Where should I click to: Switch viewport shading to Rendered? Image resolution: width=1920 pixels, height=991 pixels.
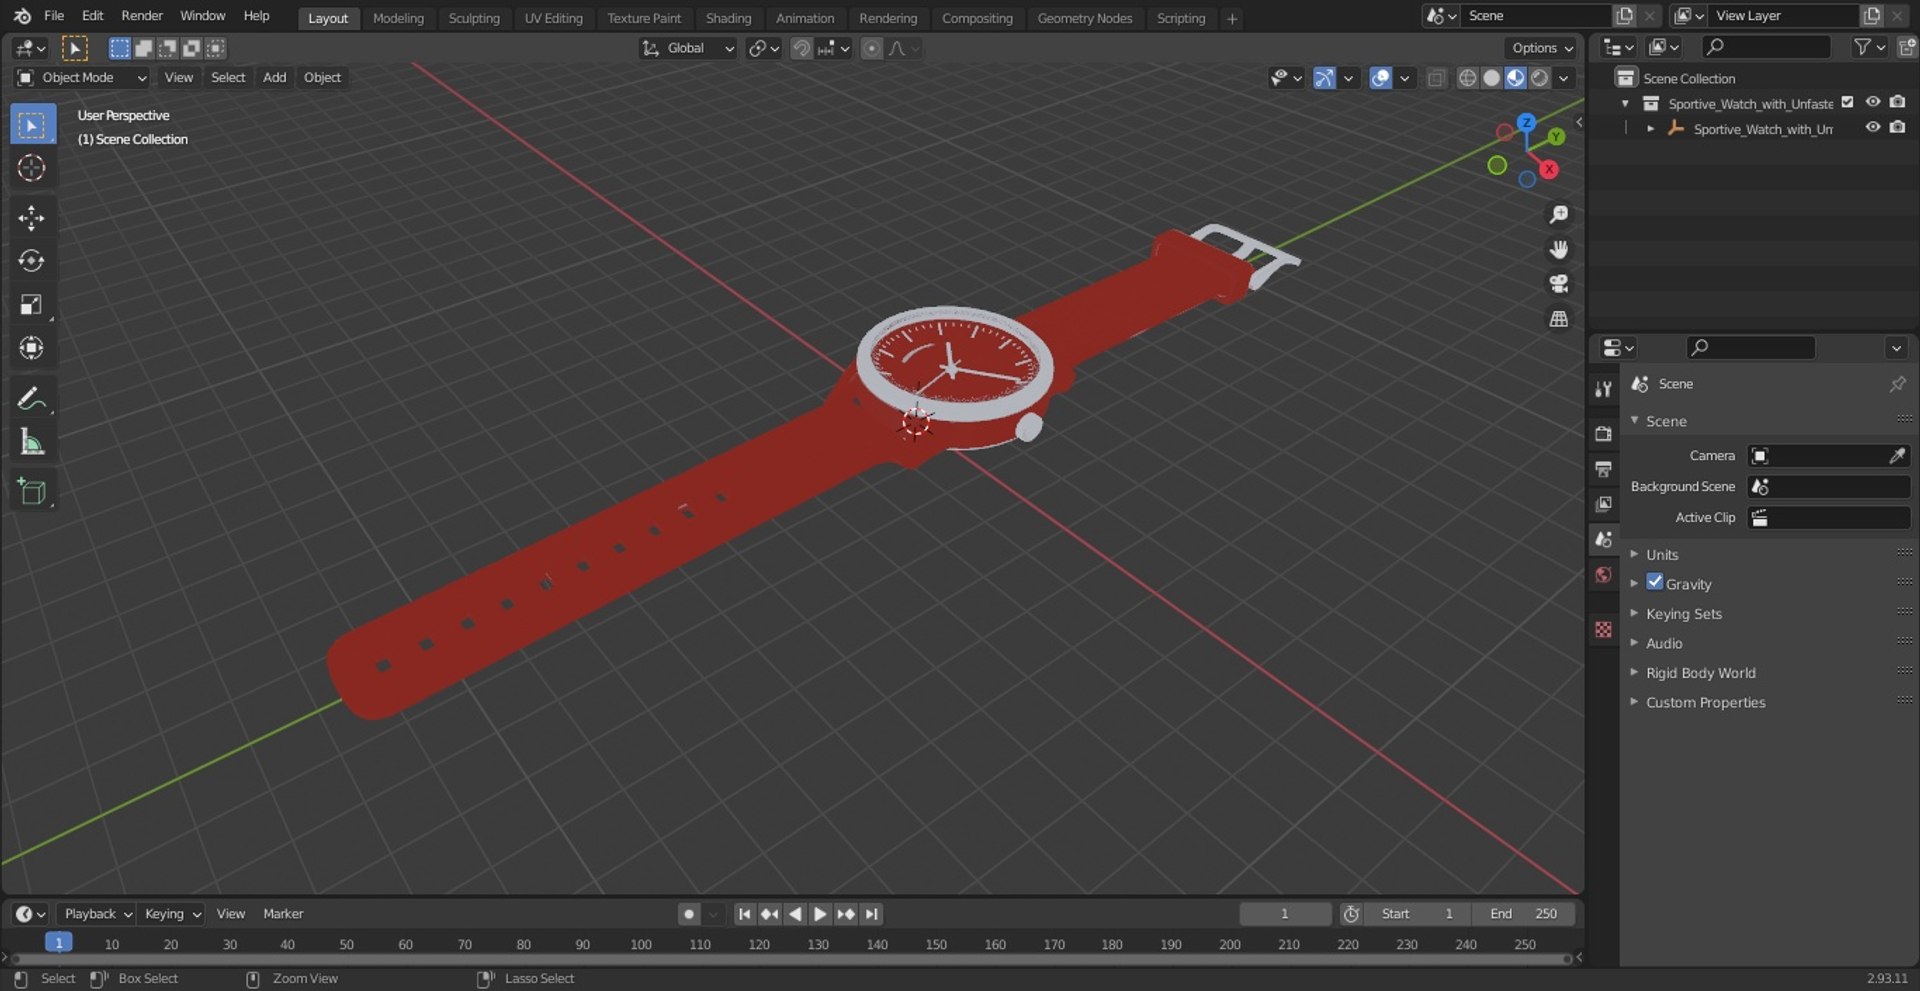click(1540, 78)
